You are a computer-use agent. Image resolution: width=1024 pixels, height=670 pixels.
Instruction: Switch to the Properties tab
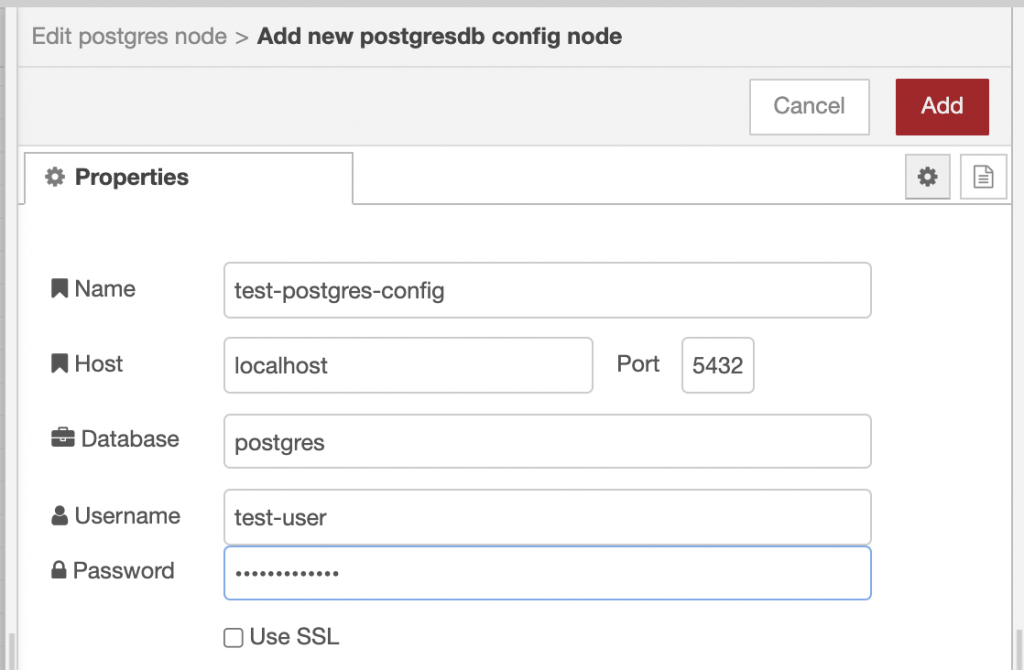point(131,177)
